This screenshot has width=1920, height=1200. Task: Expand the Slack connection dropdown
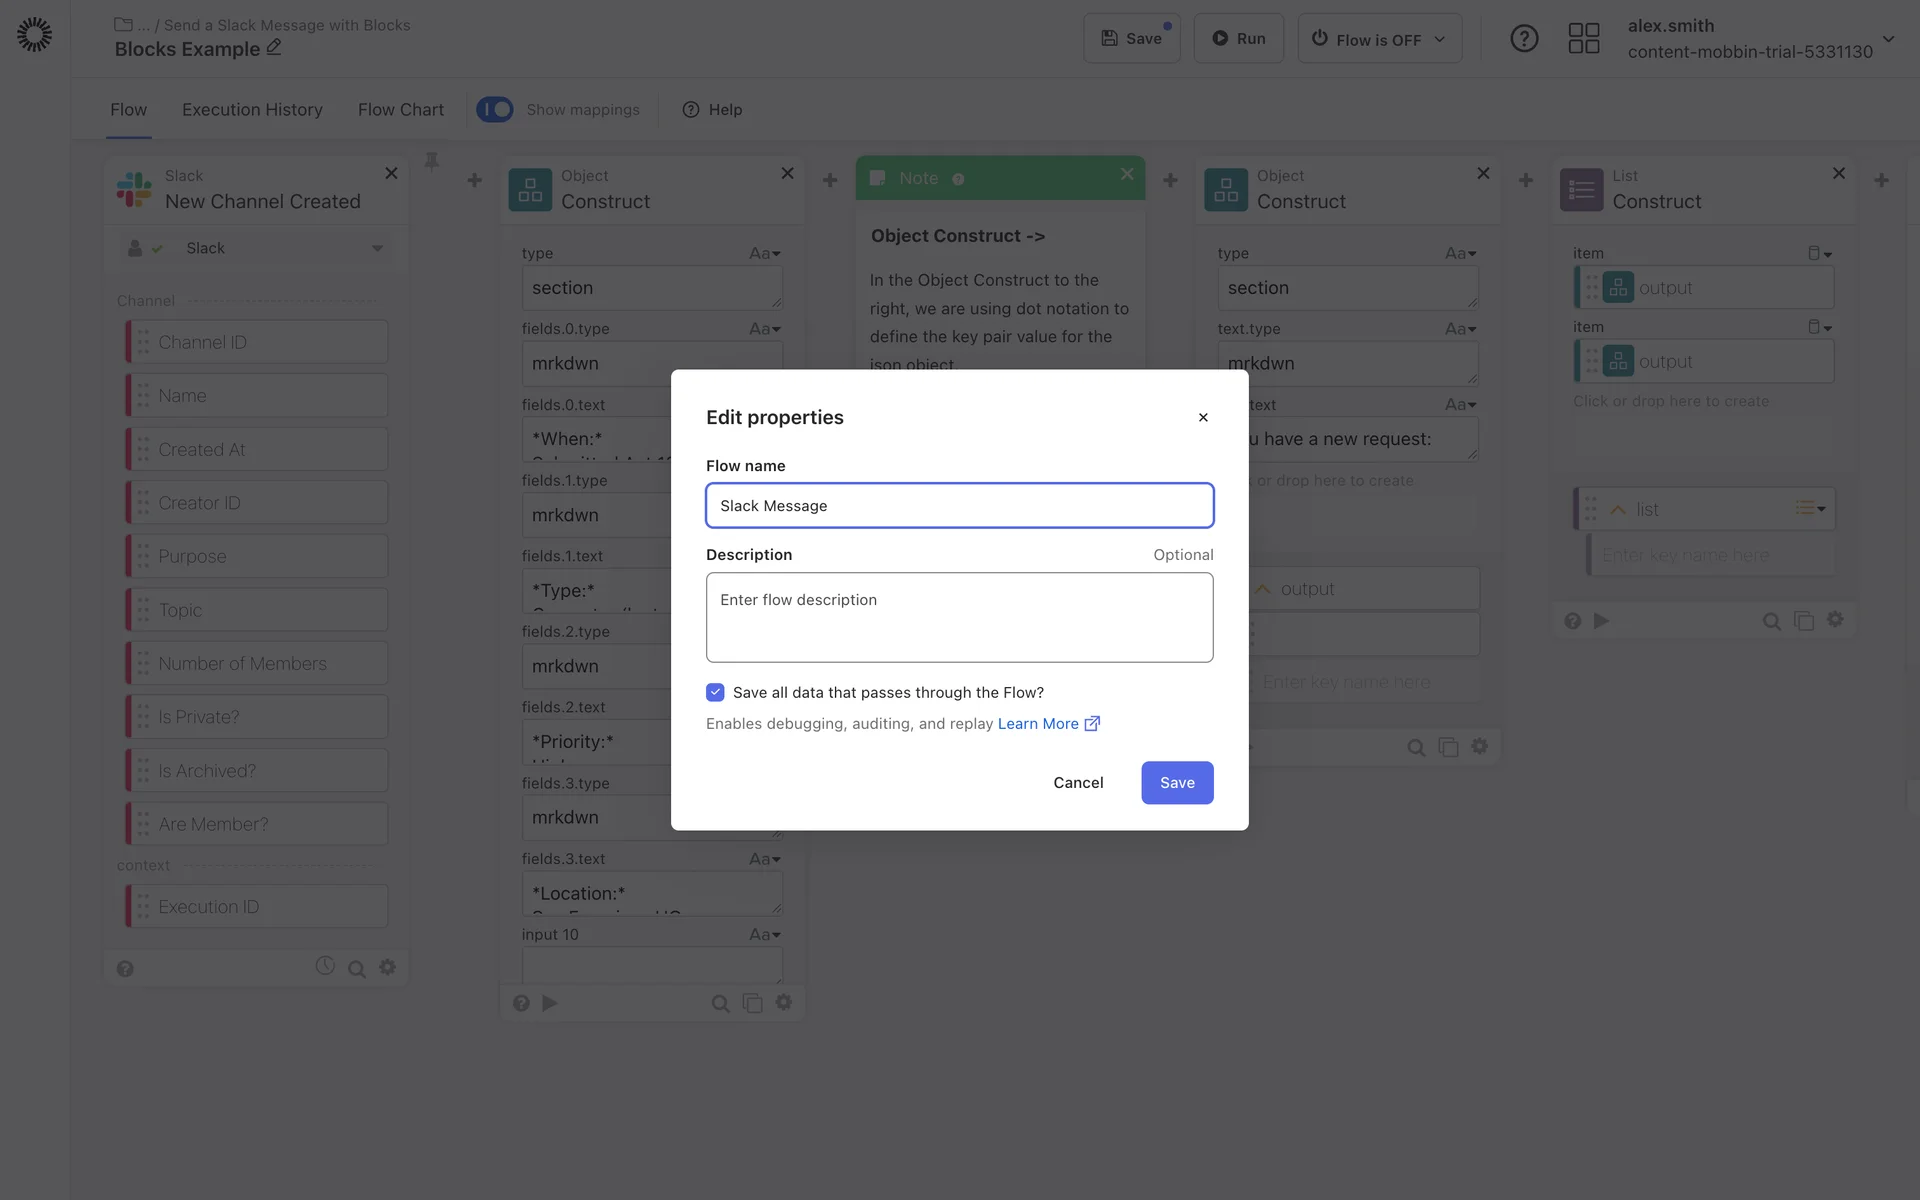[377, 248]
